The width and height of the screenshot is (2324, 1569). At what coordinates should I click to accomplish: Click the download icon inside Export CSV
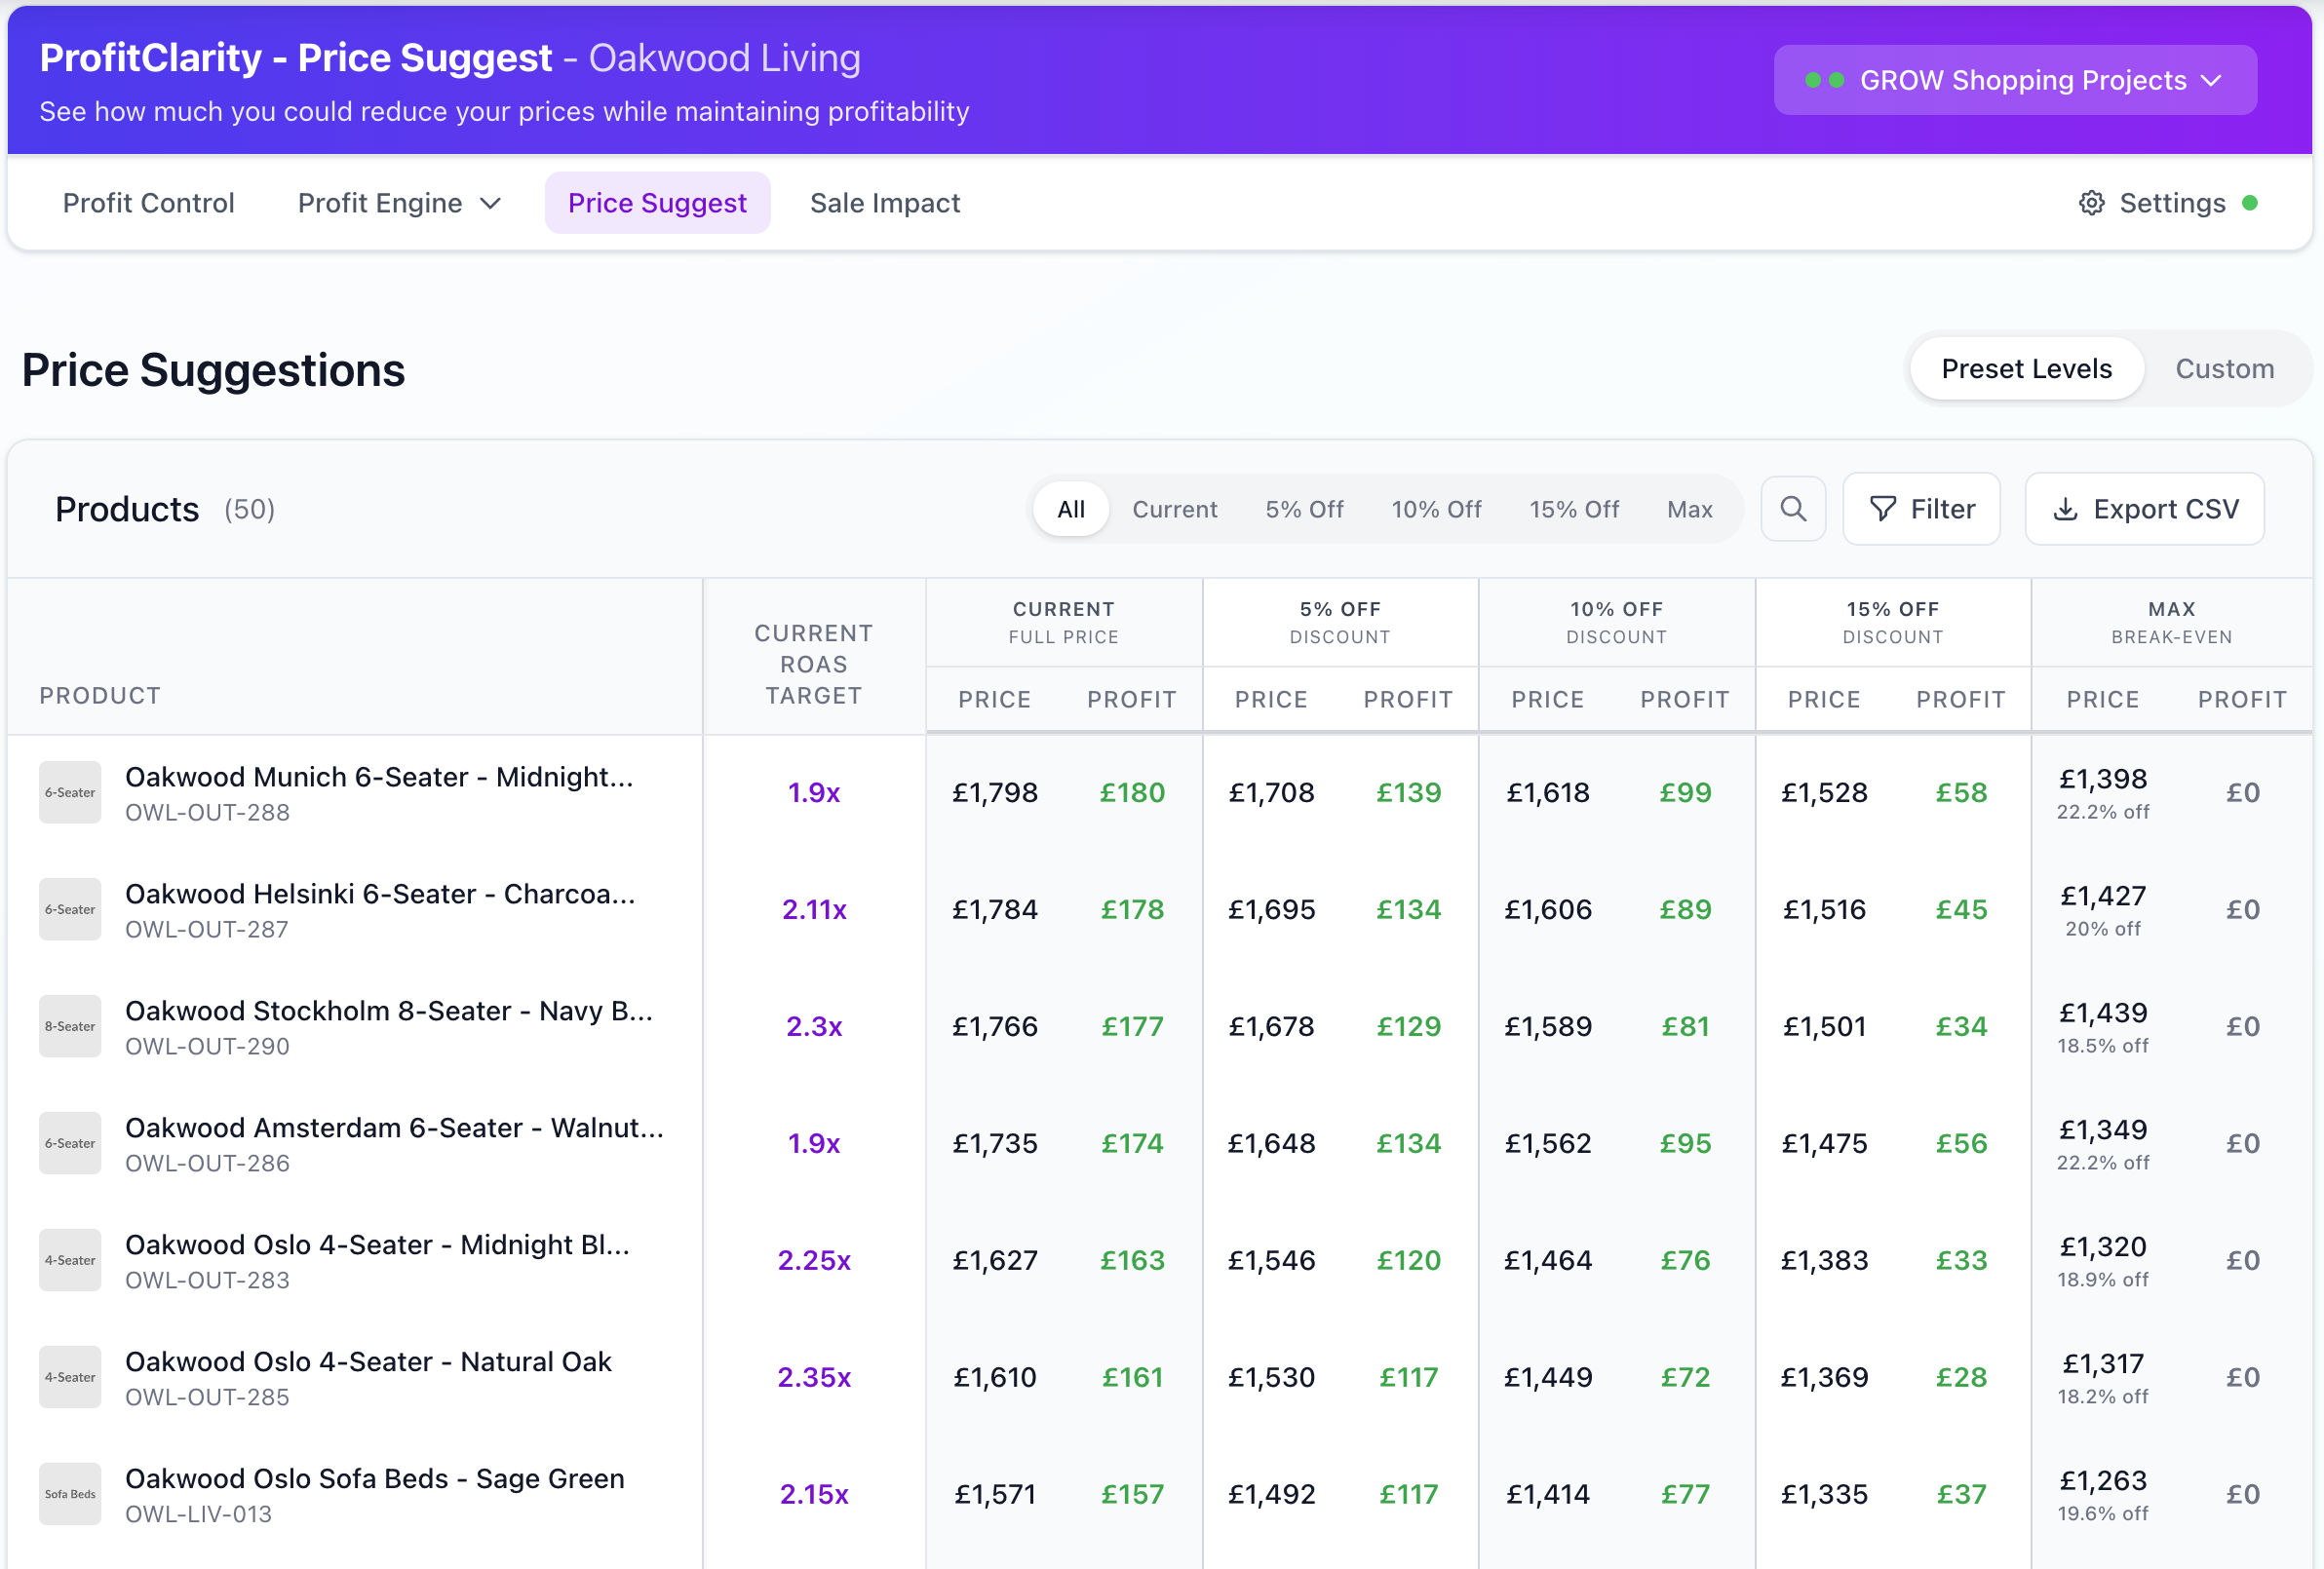coord(2066,509)
